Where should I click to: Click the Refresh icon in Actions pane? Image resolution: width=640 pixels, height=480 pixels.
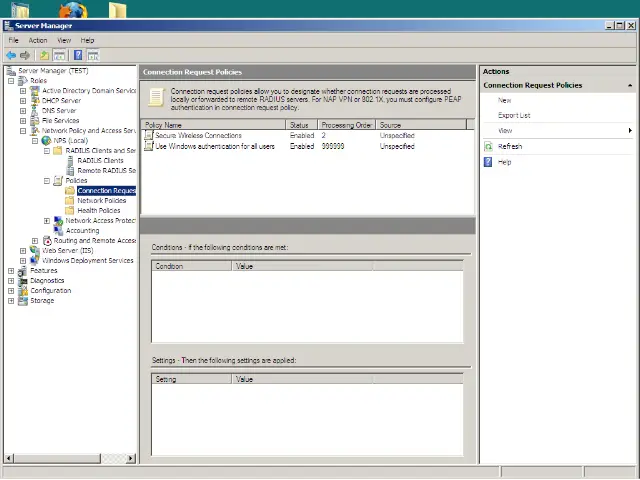(488, 147)
